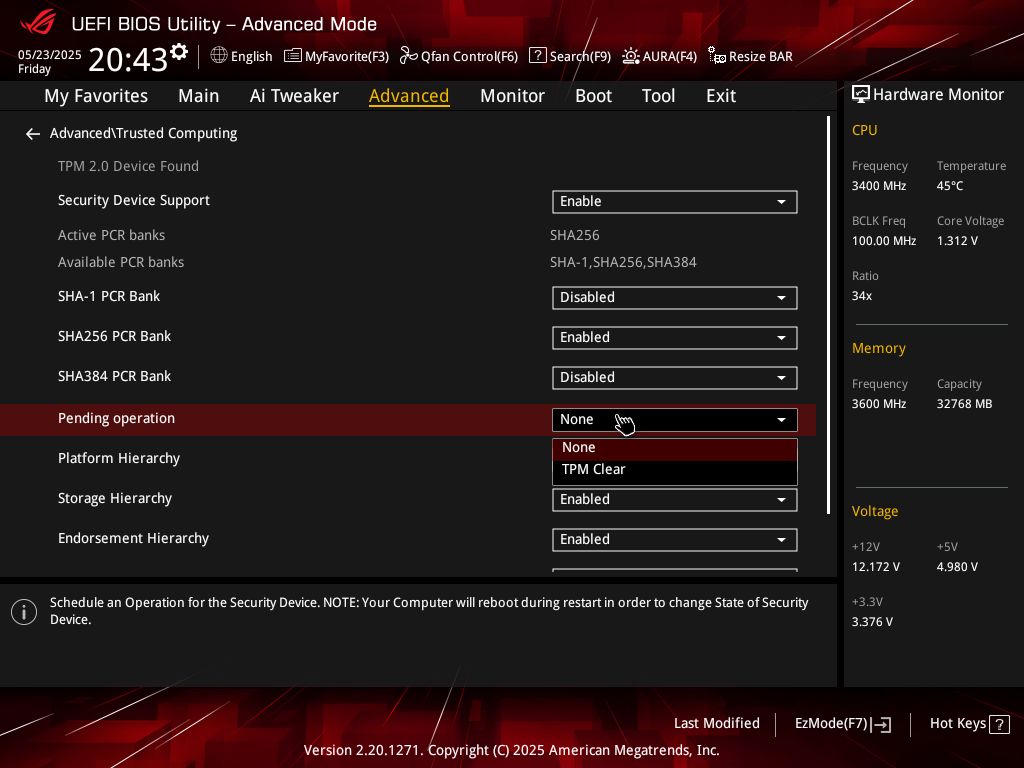Click the back arrow beside Advanced\Trusted Computing
The image size is (1024, 768).
[33, 134]
